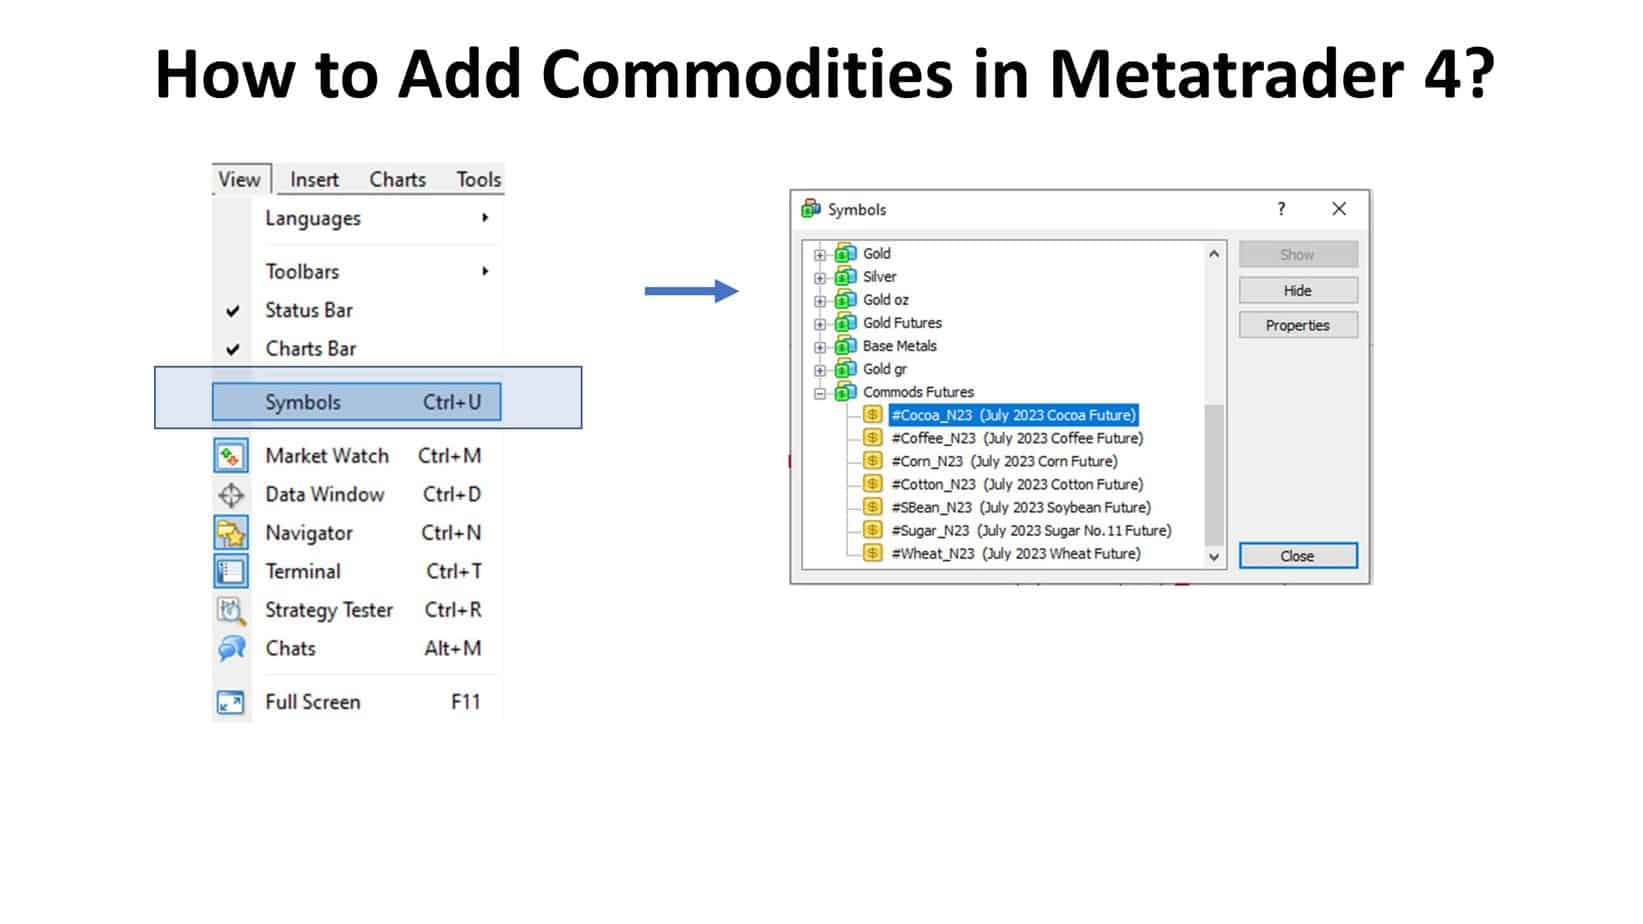The height and width of the screenshot is (924, 1643).
Task: Click the #Corn_N23 symbol coin icon
Action: [873, 460]
